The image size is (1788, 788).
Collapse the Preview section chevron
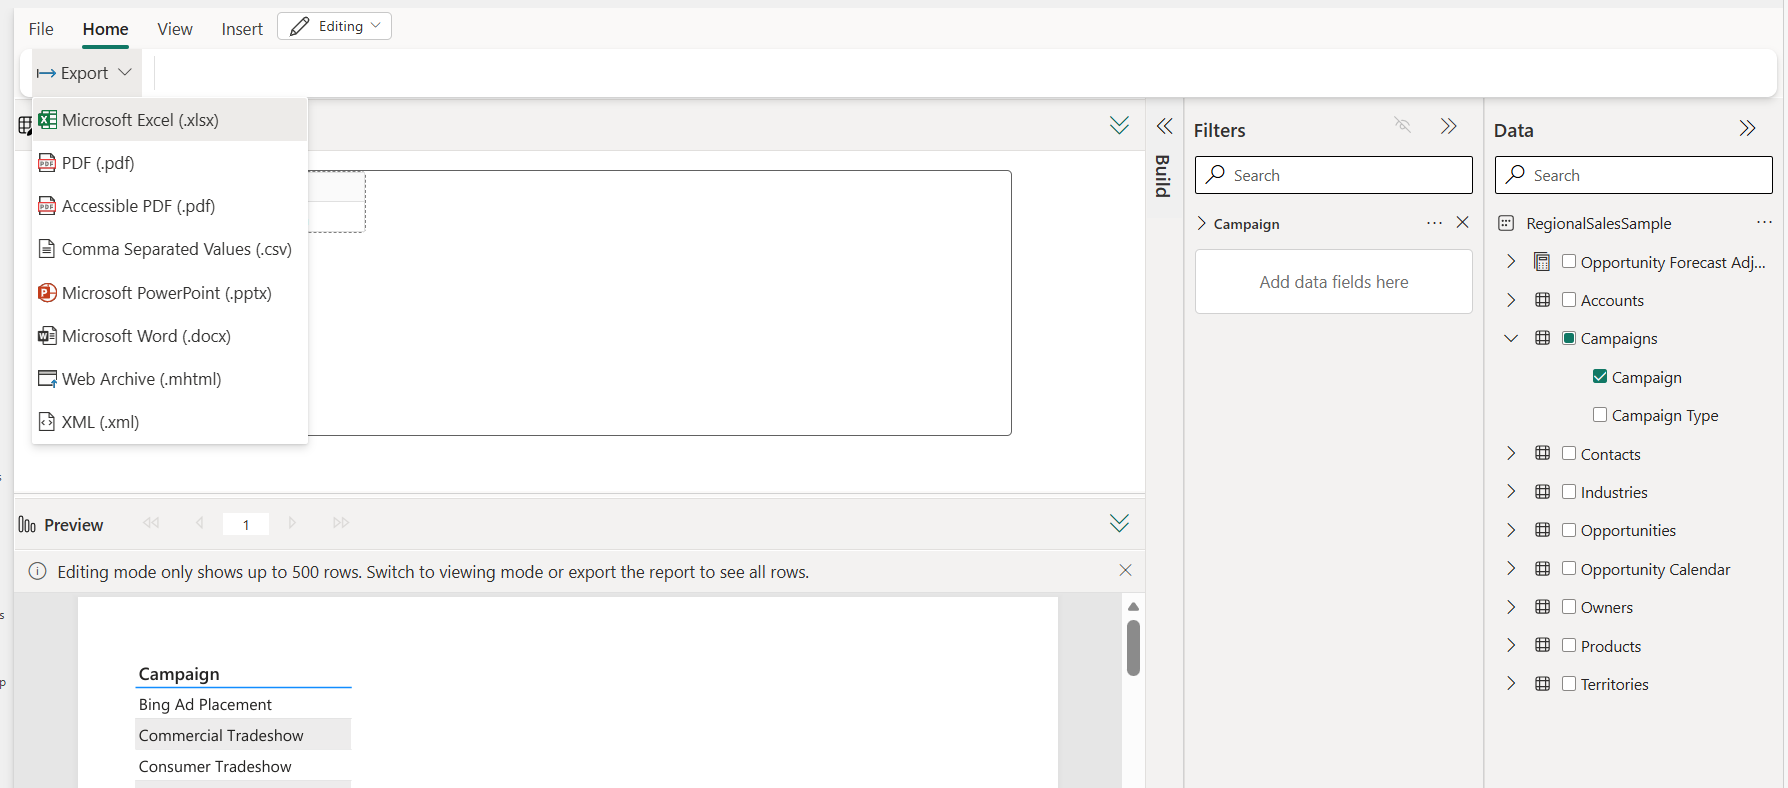[x=1119, y=523]
